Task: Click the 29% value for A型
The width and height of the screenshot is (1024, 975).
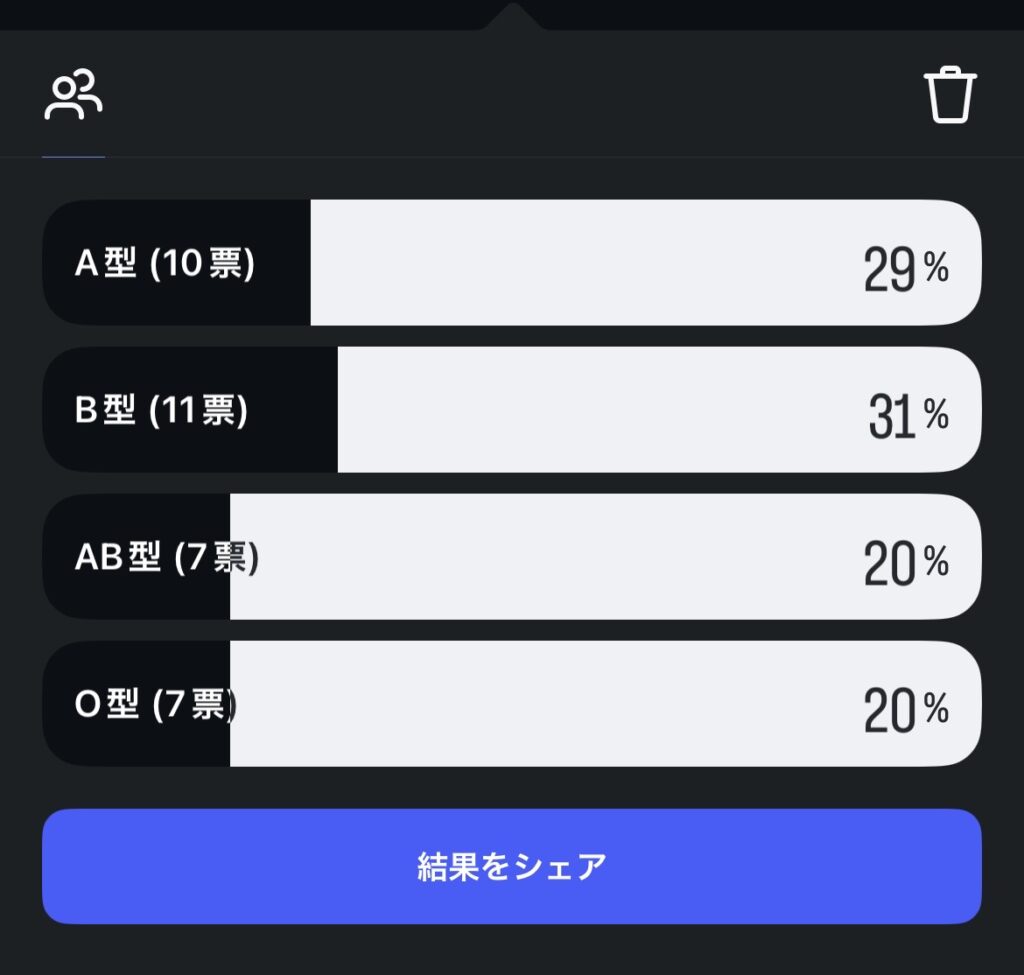Action: [905, 270]
